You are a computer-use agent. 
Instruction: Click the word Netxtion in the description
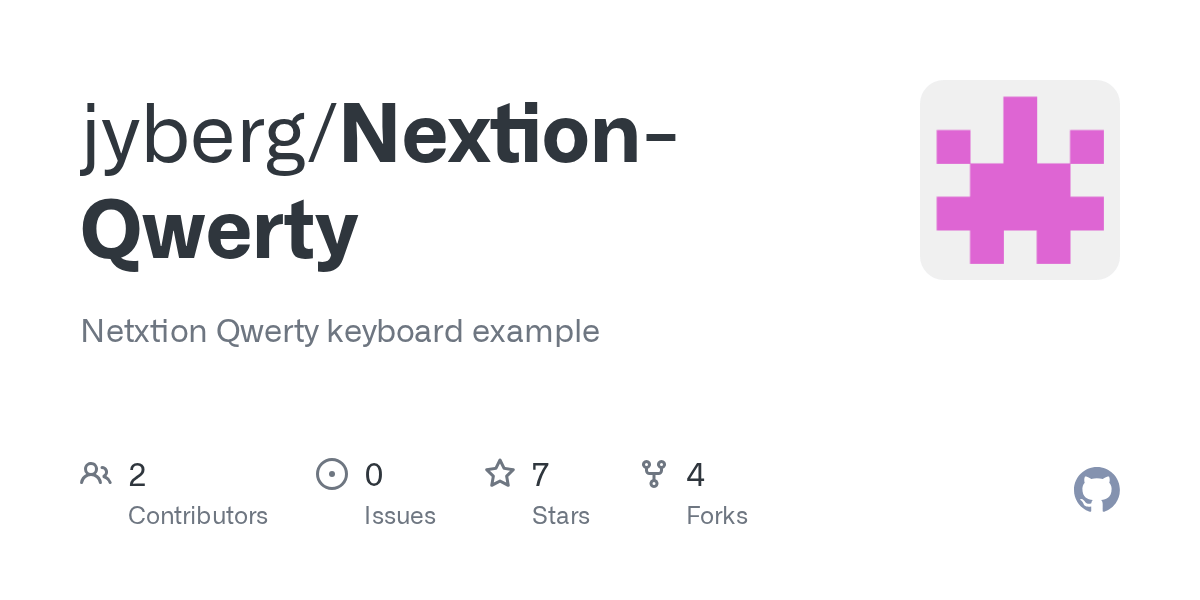tap(144, 331)
